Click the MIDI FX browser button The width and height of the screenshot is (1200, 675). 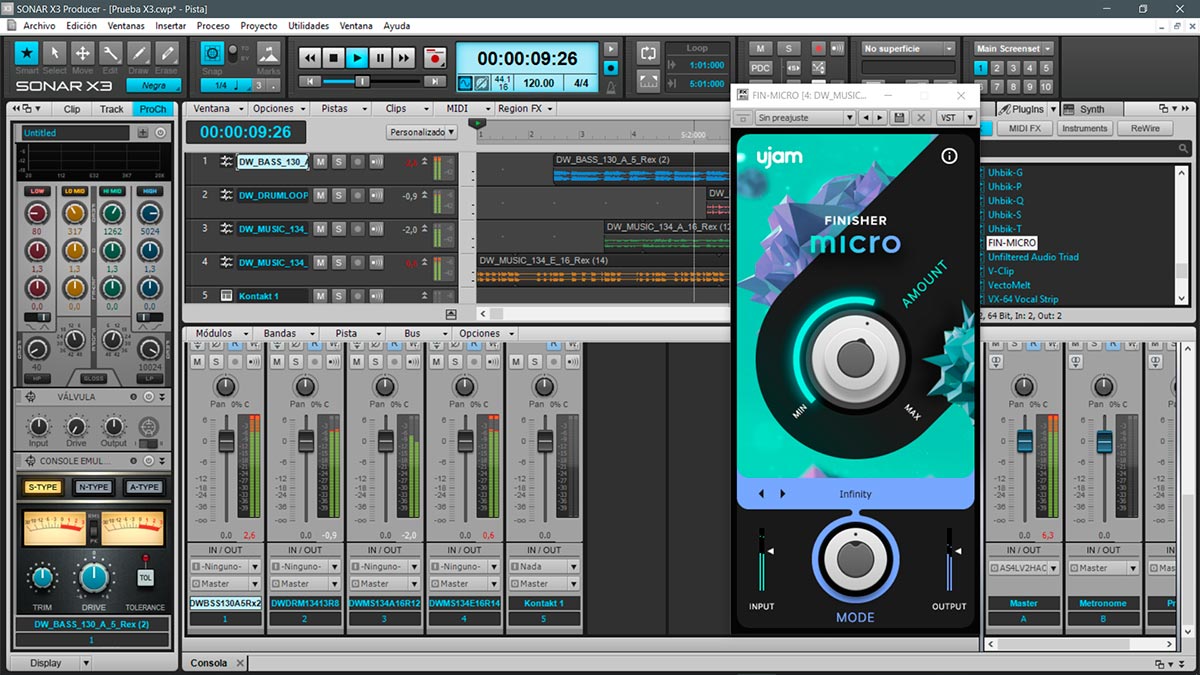[1025, 128]
